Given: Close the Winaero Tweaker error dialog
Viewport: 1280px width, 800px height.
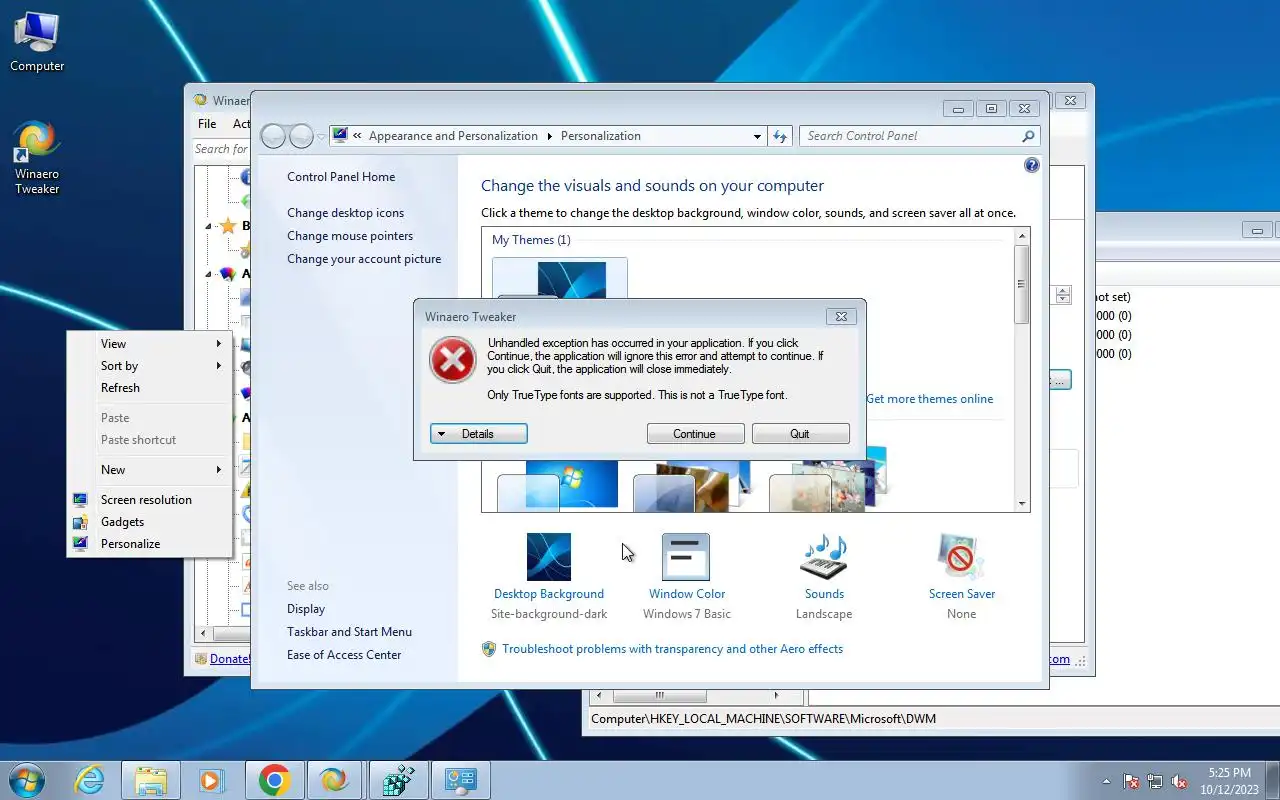Looking at the screenshot, I should pyautogui.click(x=841, y=316).
